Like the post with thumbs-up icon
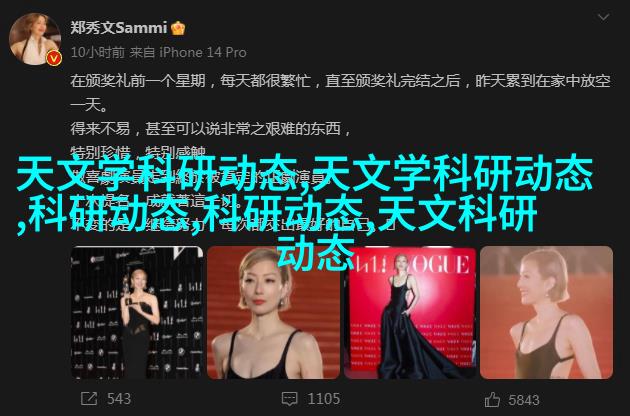 (x=492, y=400)
